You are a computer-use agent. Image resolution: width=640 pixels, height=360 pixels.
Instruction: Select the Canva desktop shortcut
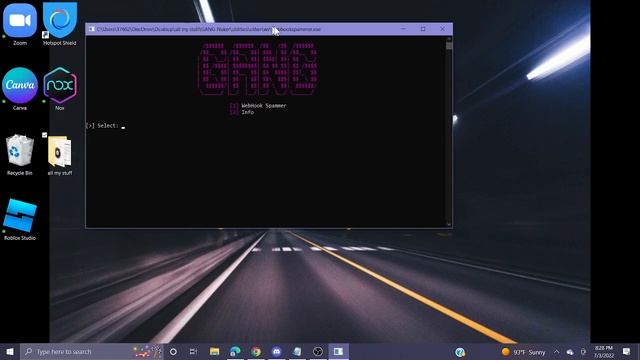20,89
